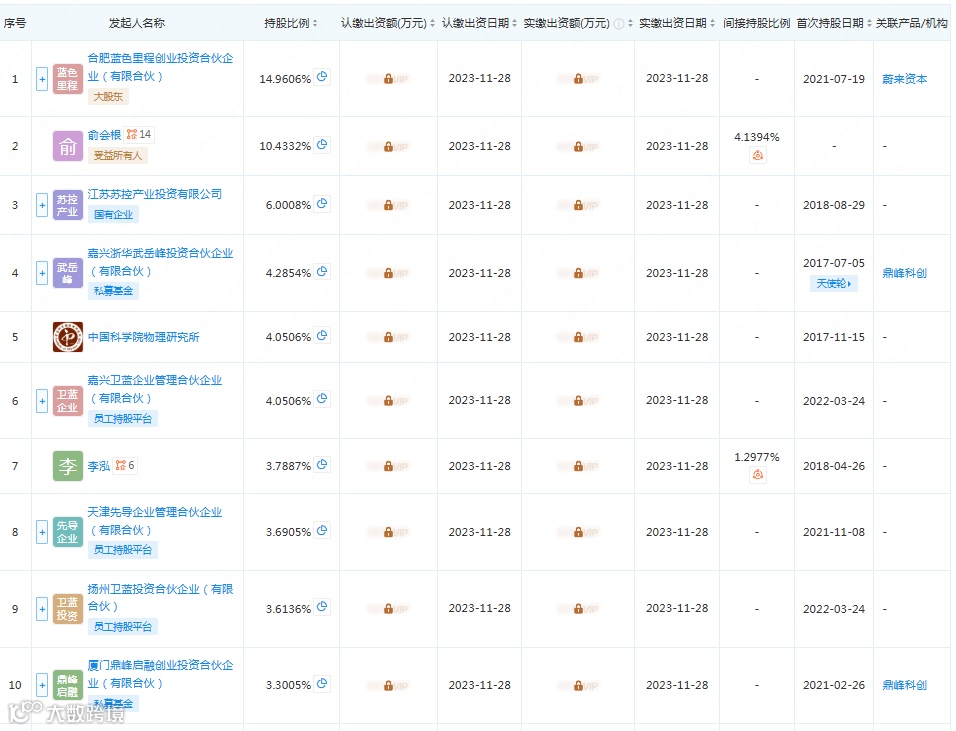The image size is (956, 731).
Task: Expand row 1 合肥蓝色里程 with plus button
Action: [42, 79]
